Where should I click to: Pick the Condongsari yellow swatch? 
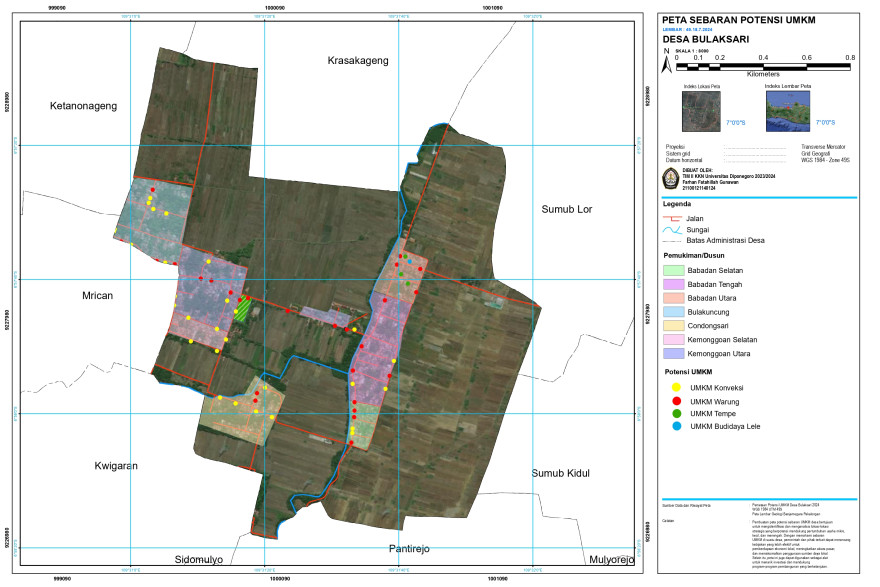click(676, 325)
